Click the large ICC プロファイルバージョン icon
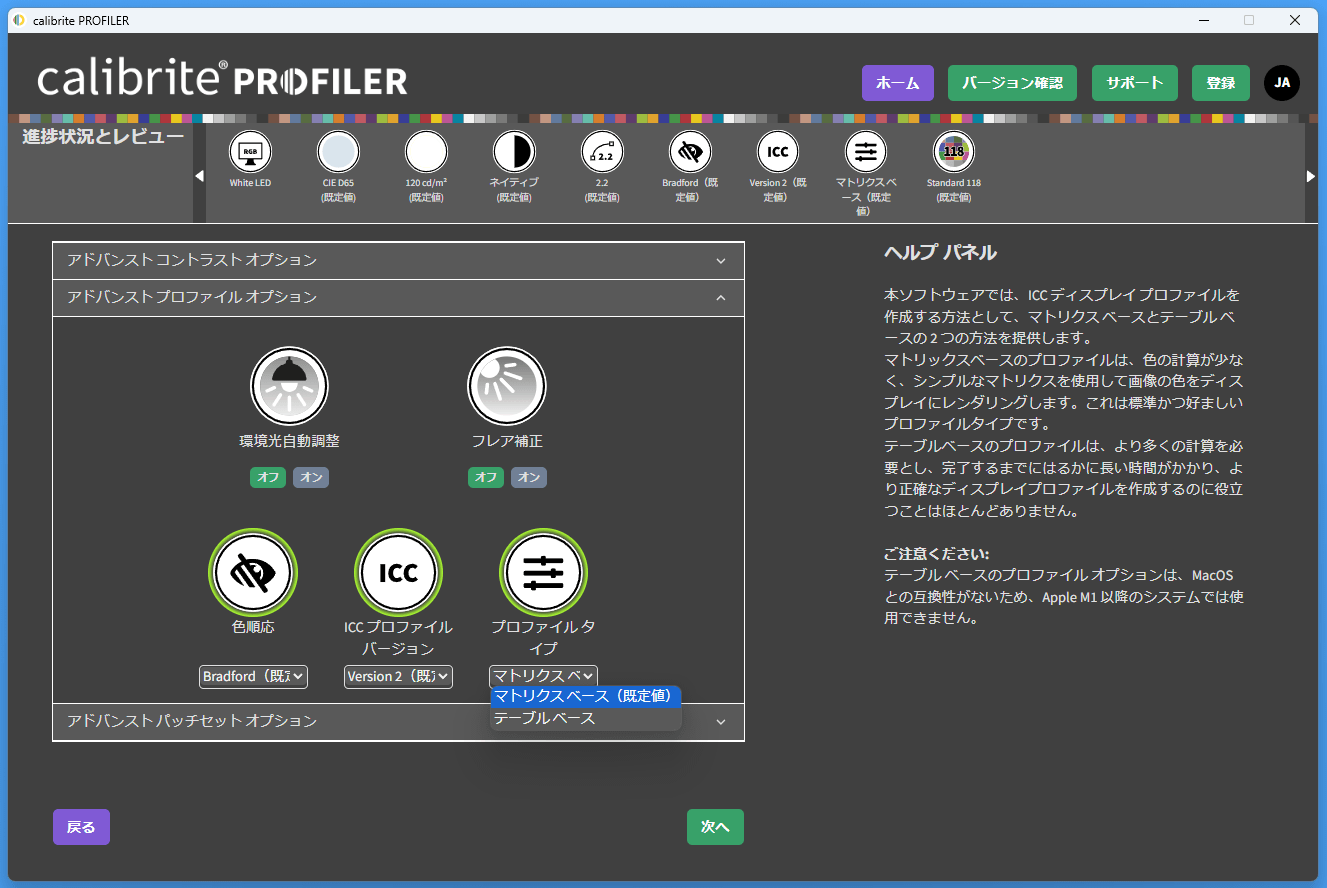This screenshot has width=1327, height=888. [x=398, y=572]
